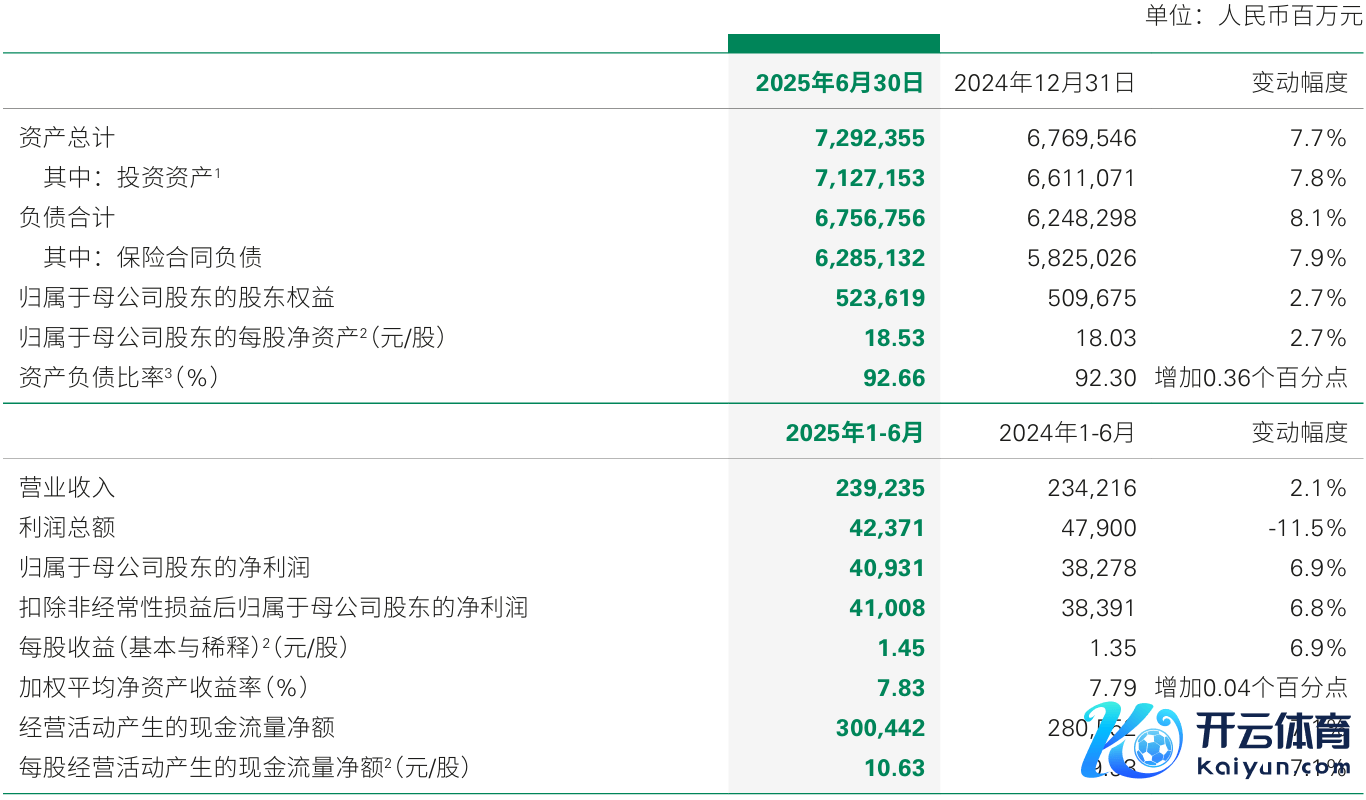Select the 2024年12月31日 column header
This screenshot has width=1366, height=800.
tap(1044, 83)
